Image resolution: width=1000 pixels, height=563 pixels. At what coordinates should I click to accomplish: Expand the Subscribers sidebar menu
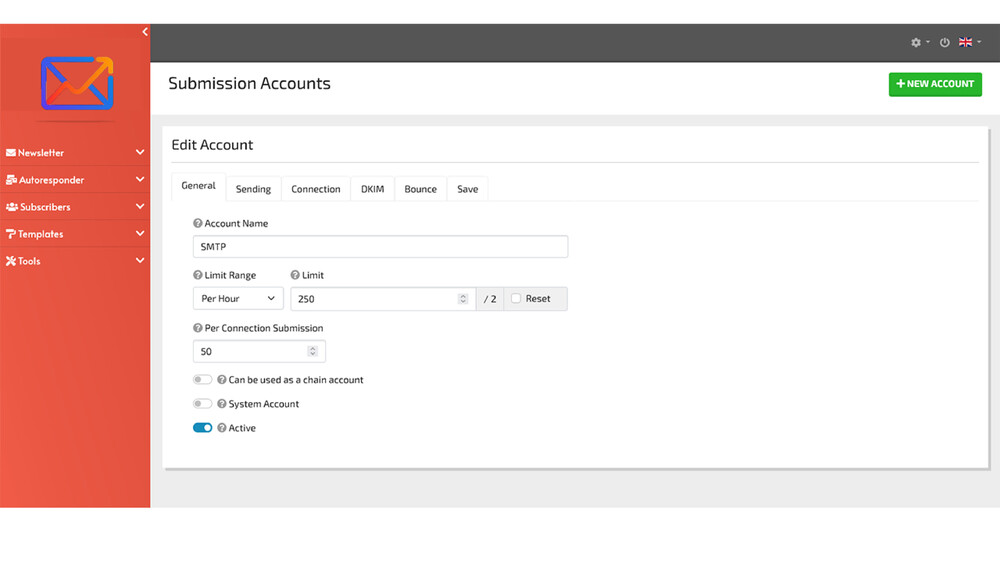click(75, 207)
